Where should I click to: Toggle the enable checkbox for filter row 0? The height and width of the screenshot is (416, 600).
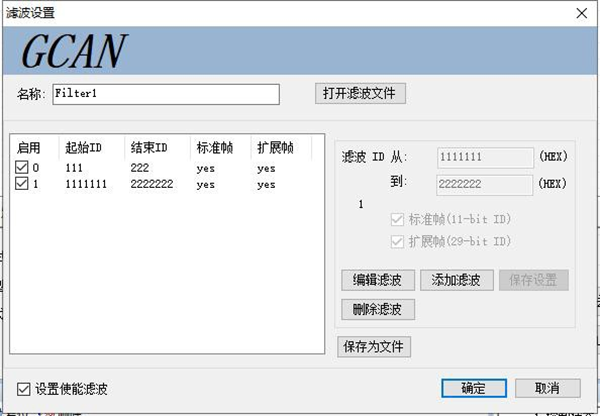(22, 168)
